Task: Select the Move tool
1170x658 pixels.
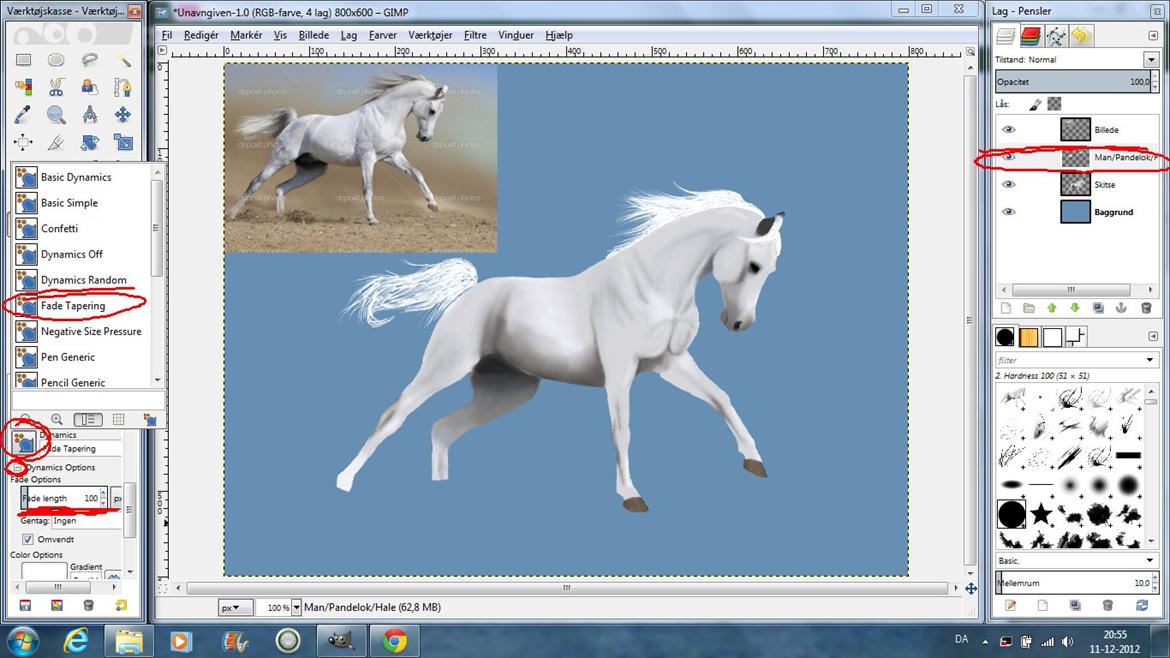Action: point(122,115)
